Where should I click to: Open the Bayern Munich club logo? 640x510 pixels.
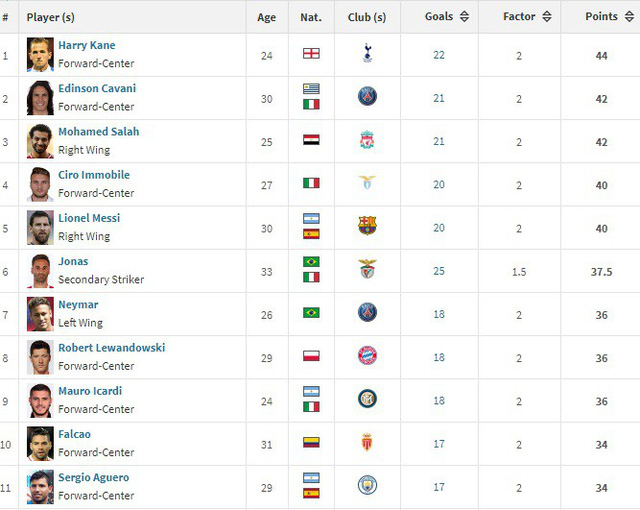[367, 355]
